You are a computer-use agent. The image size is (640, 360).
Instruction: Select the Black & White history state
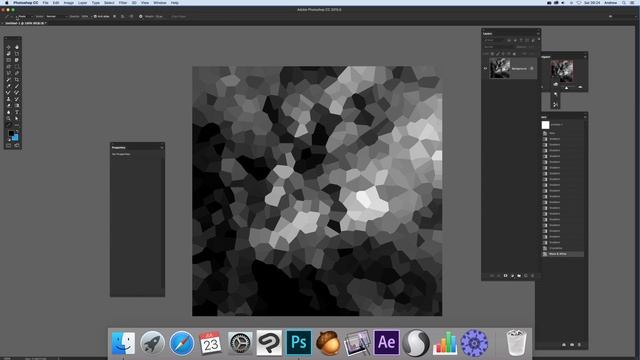(562, 254)
